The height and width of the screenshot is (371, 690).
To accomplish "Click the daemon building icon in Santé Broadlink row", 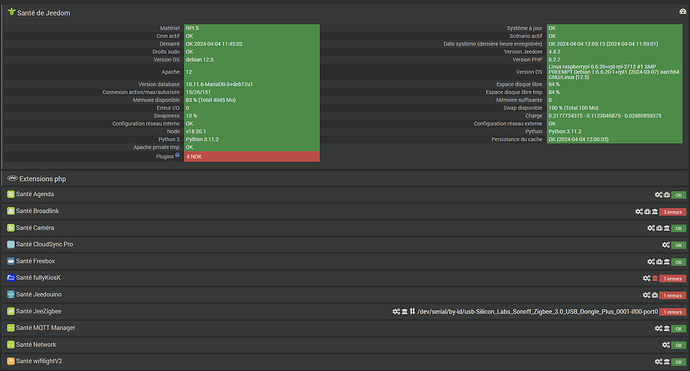I will (655, 211).
